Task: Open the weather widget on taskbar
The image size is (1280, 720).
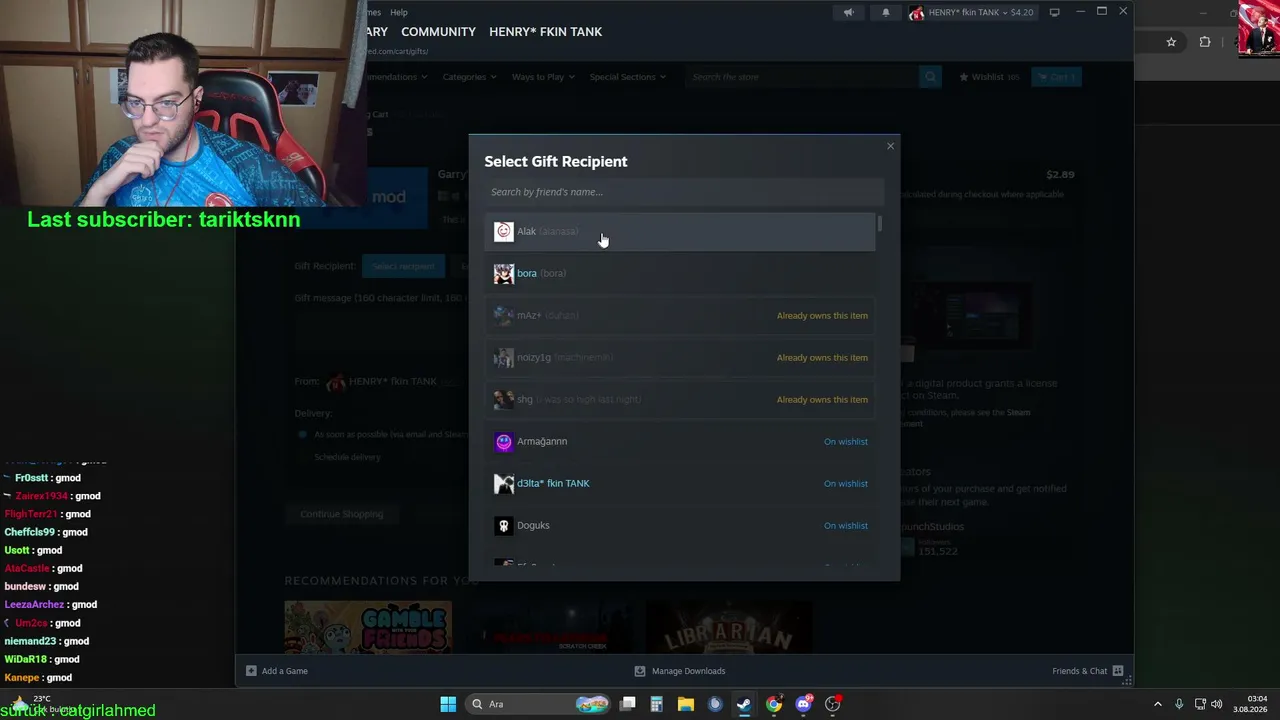Action: click(42, 704)
